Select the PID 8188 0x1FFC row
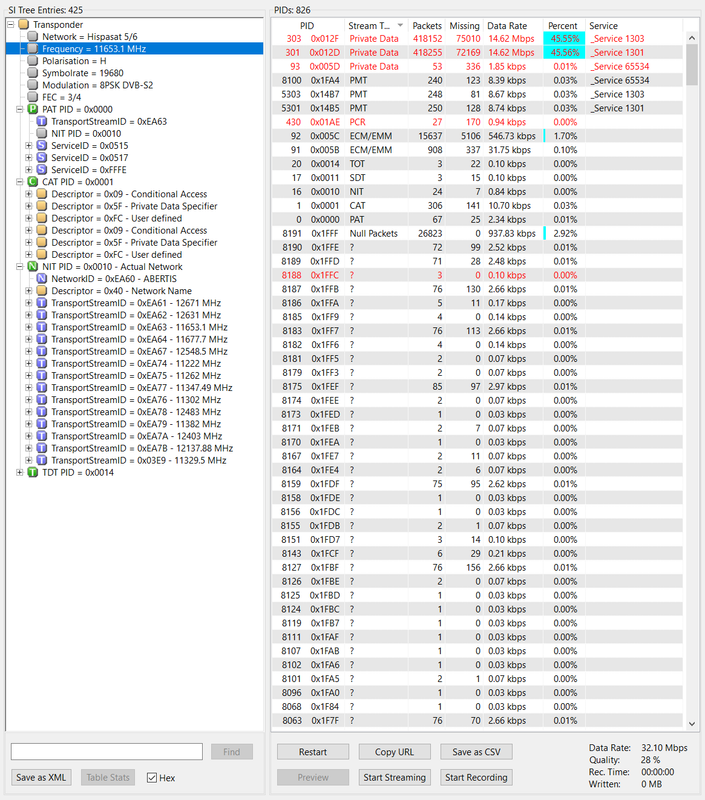This screenshot has width=705, height=800. [477, 275]
